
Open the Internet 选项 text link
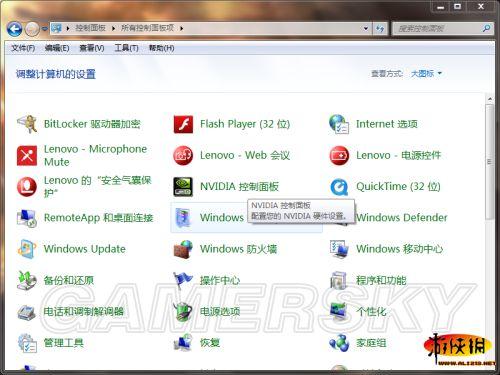click(x=387, y=124)
